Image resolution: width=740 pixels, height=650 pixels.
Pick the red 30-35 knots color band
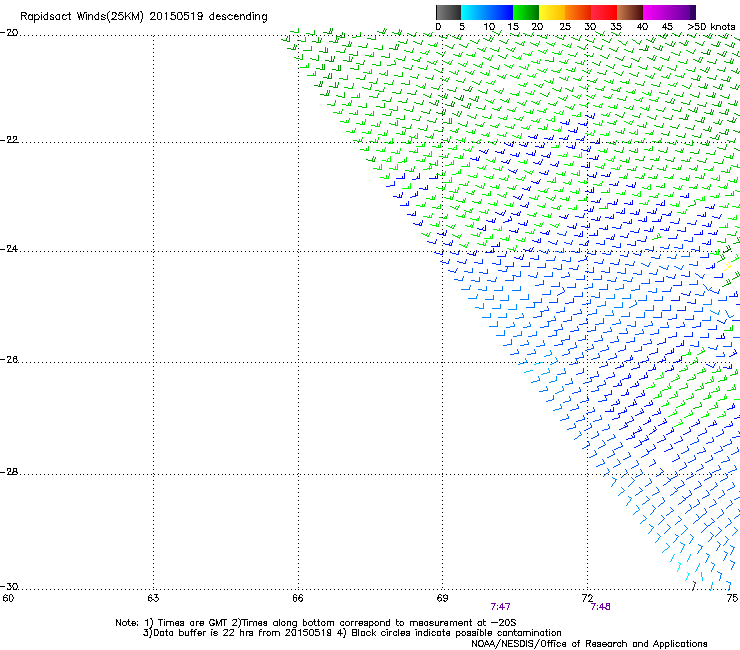[604, 12]
